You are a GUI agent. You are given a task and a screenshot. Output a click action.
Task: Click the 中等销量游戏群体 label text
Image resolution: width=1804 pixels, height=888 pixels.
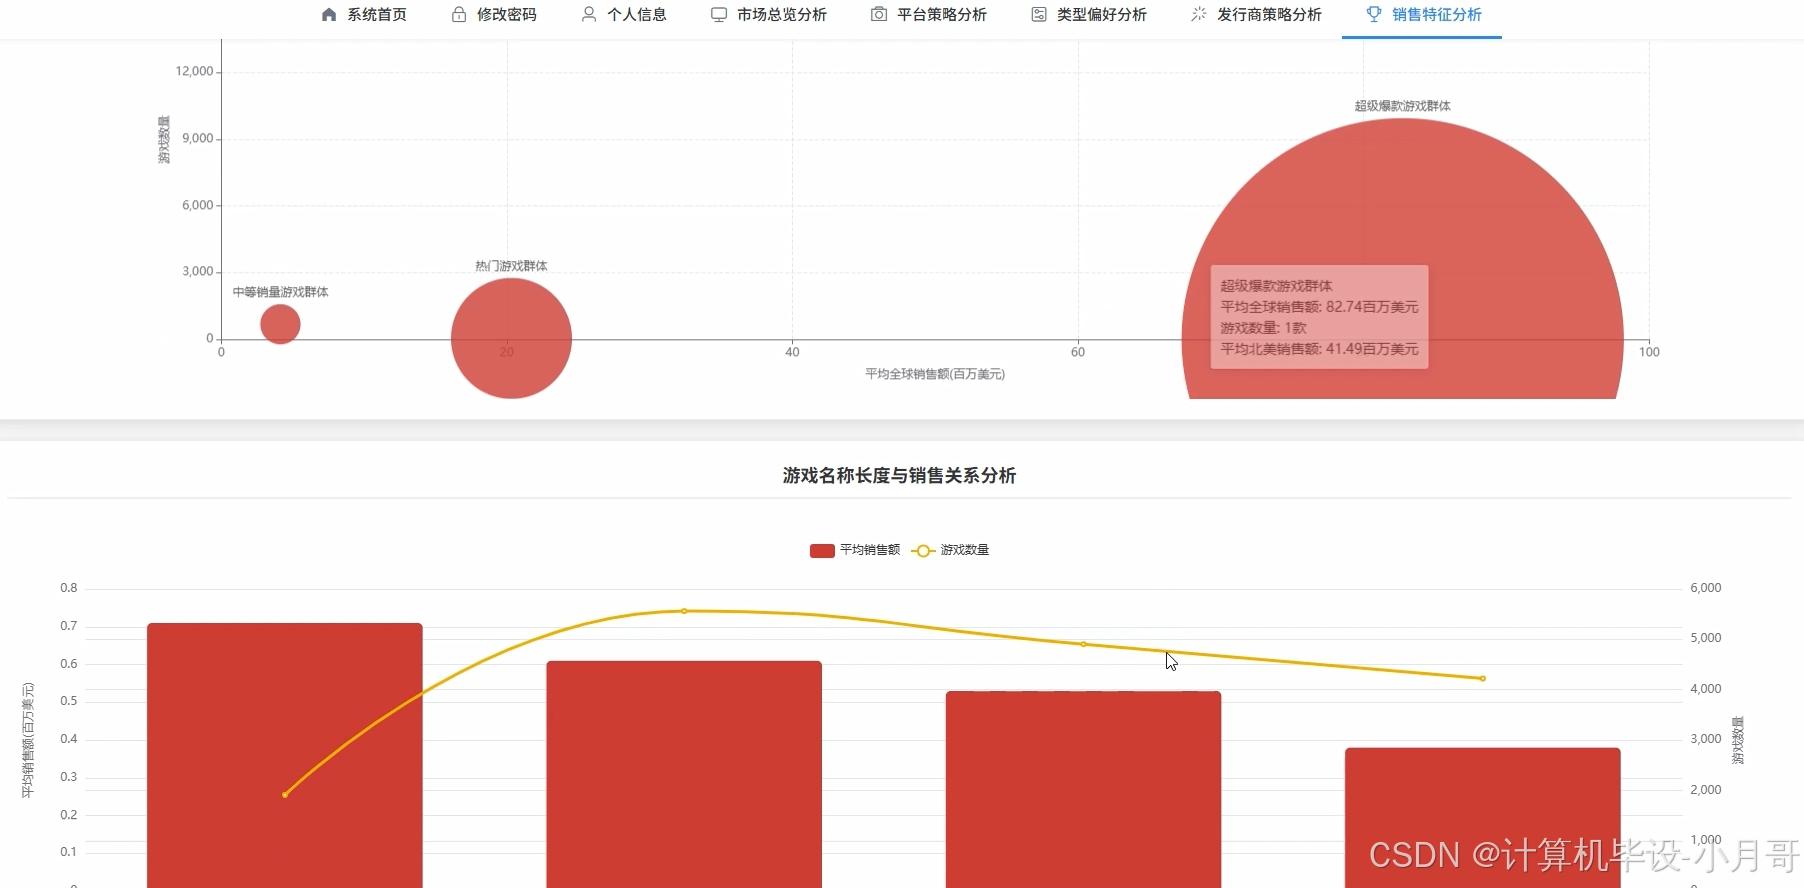280,292
